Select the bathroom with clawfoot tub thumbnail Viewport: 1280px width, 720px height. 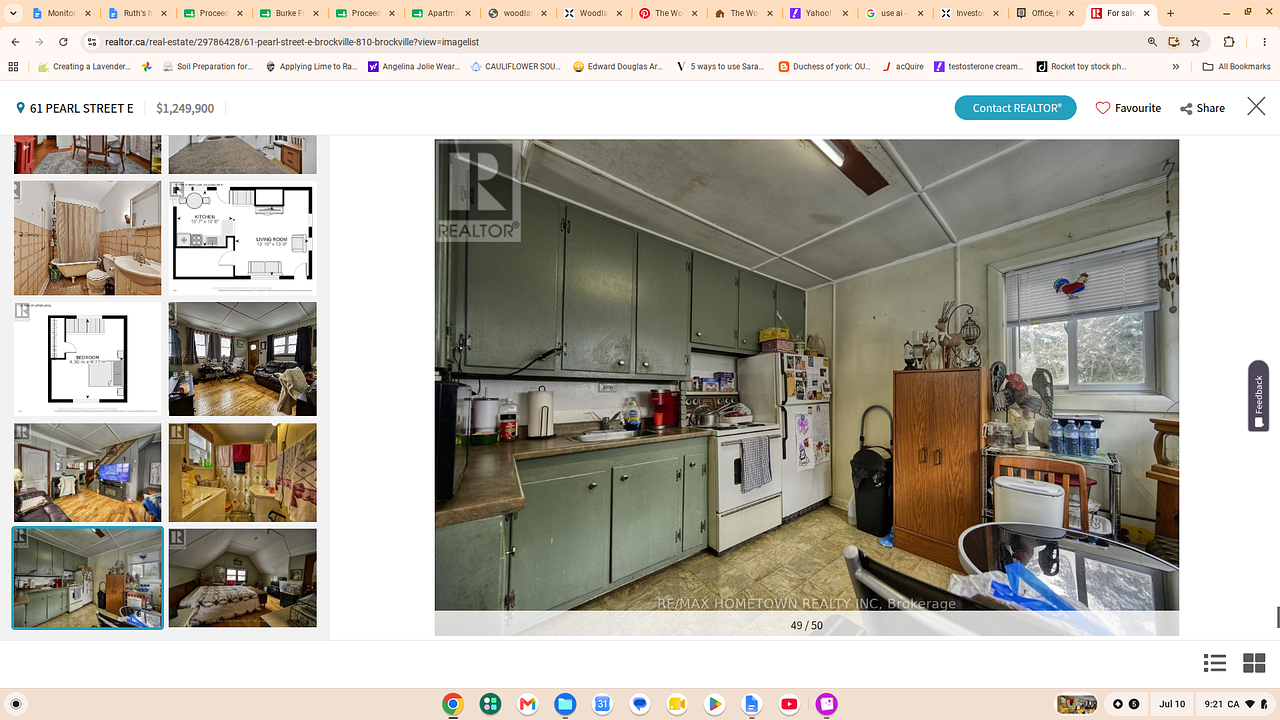(x=87, y=237)
